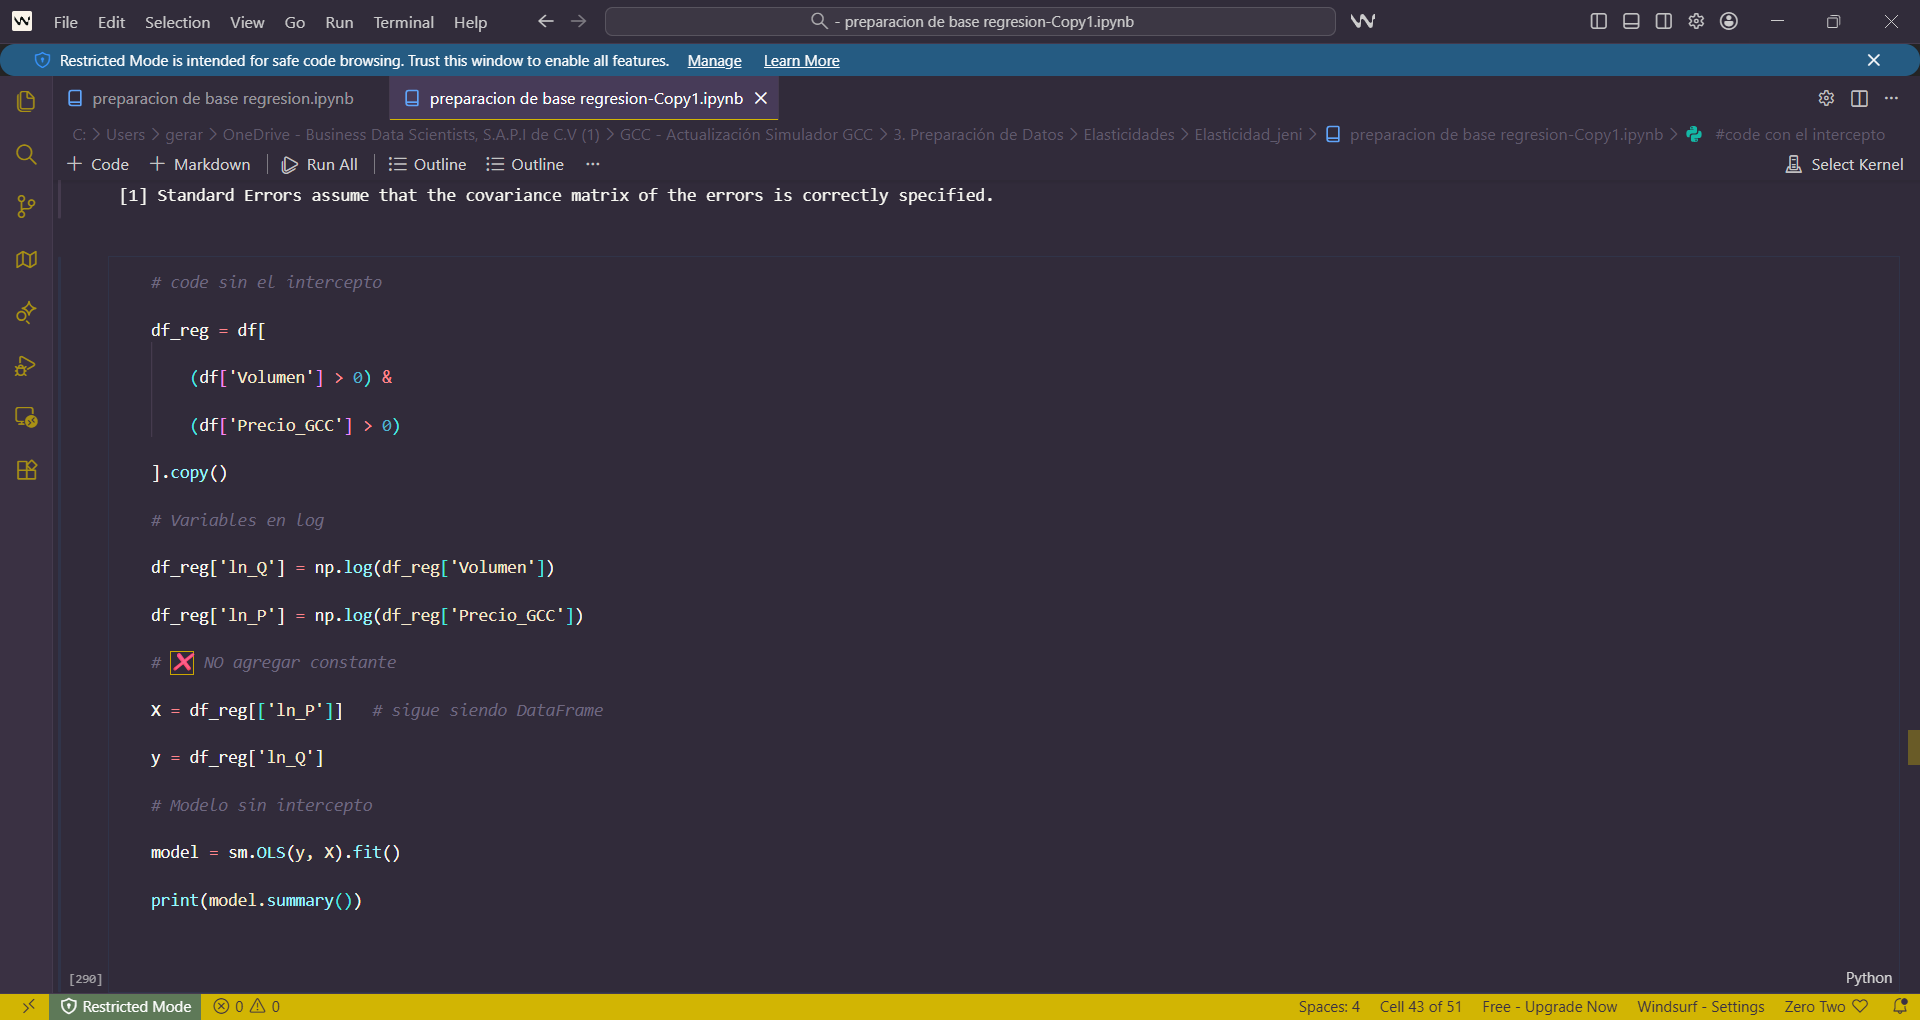1920x1020 pixels.
Task: Open the Search view in activity bar
Action: pos(27,154)
